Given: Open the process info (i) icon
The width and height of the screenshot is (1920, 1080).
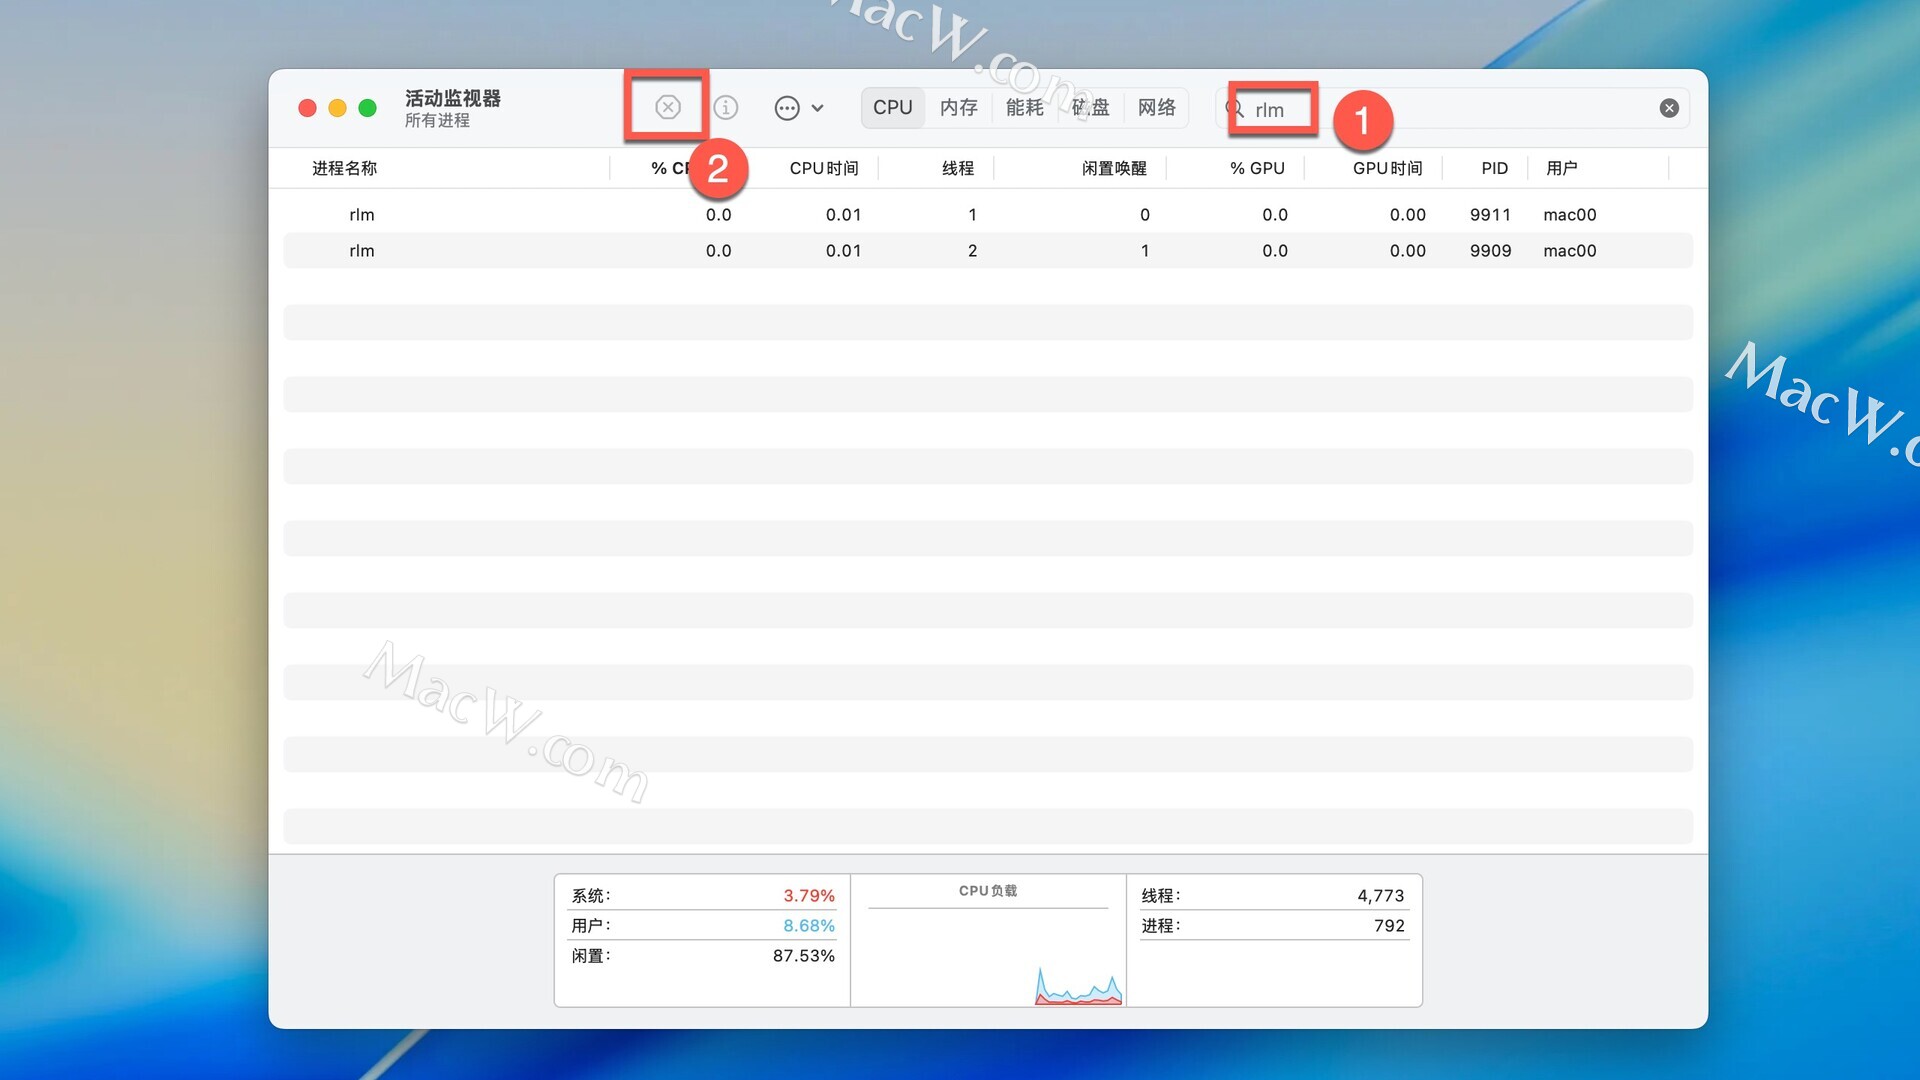Looking at the screenshot, I should point(726,107).
